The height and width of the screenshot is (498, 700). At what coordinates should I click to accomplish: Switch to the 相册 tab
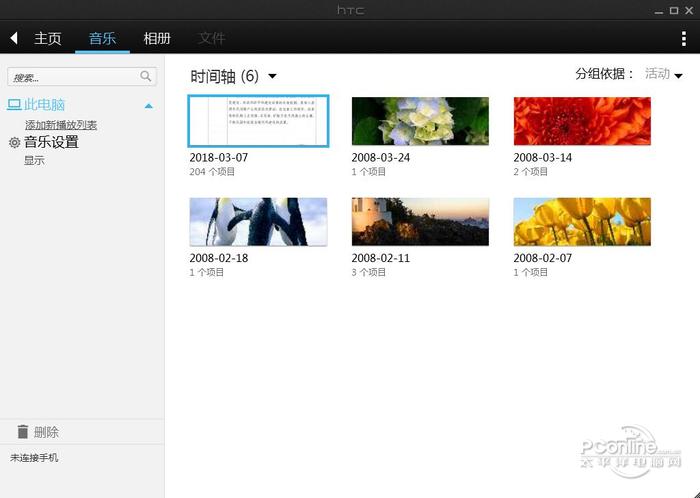(157, 38)
